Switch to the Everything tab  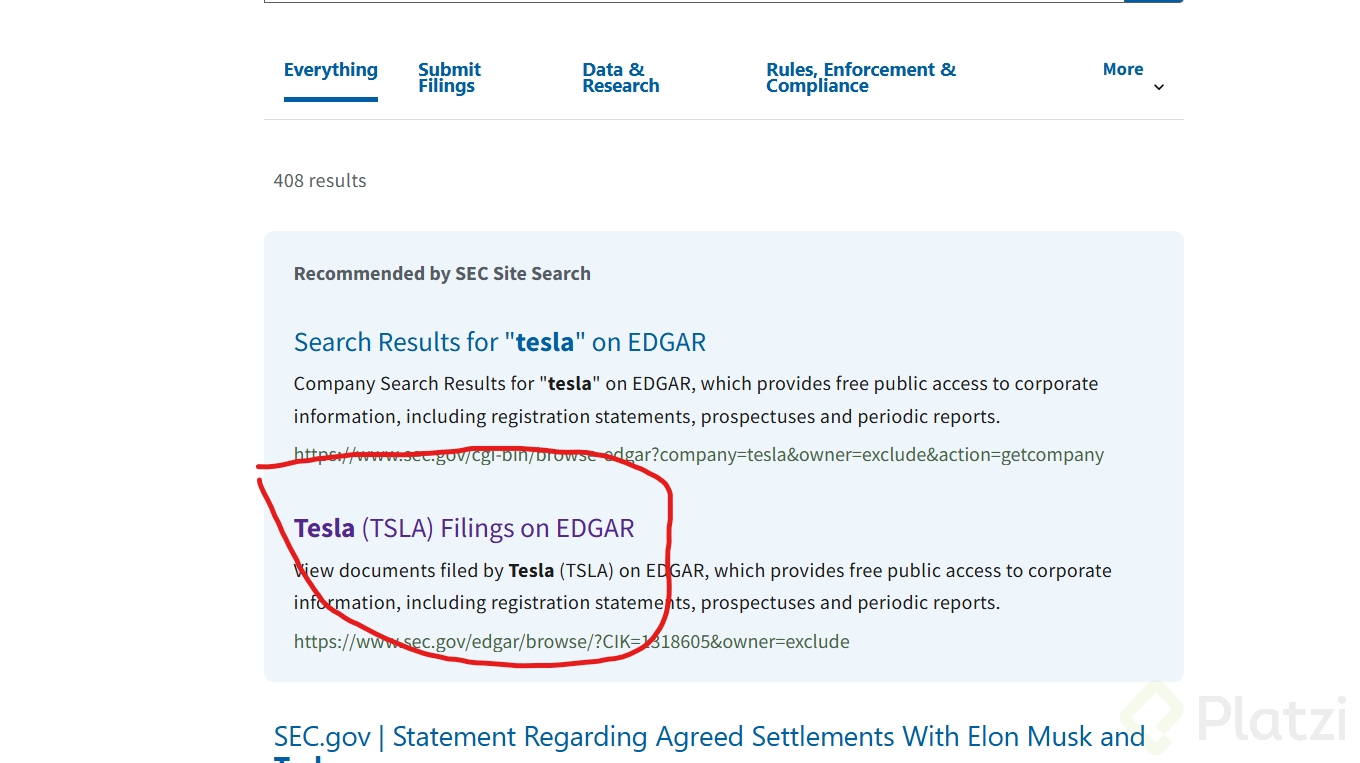pos(330,70)
